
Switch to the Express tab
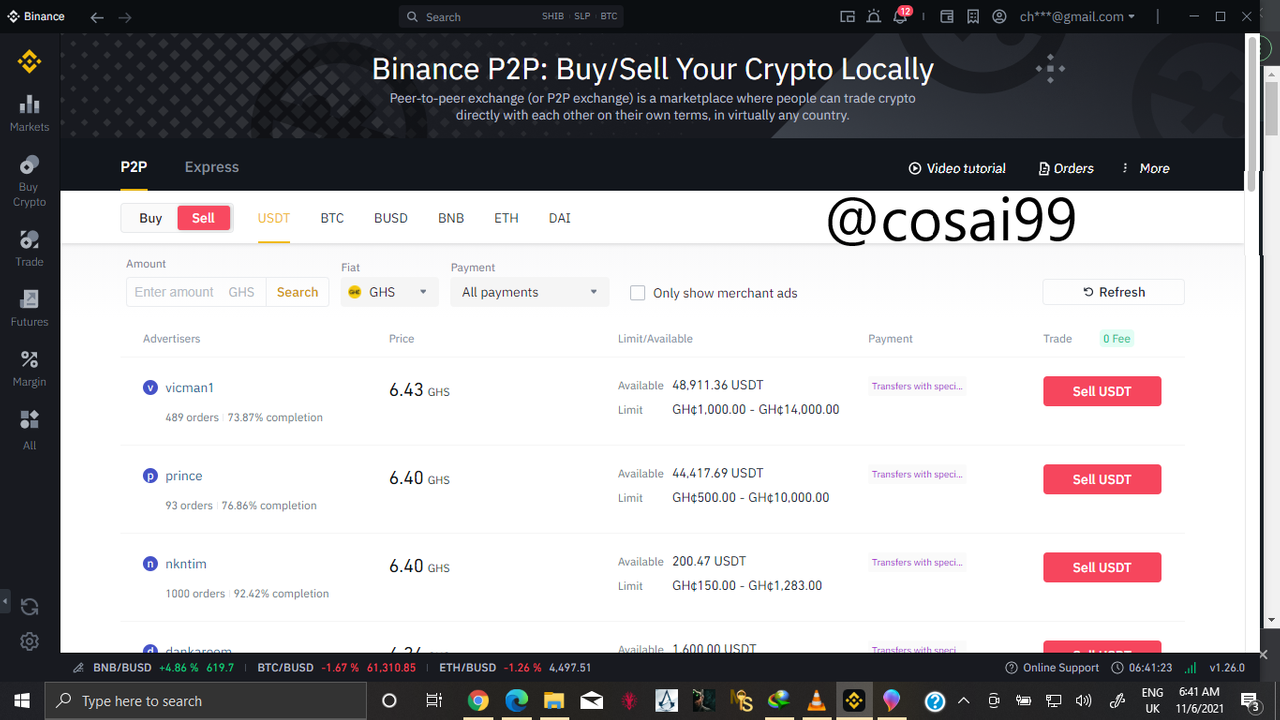(212, 167)
